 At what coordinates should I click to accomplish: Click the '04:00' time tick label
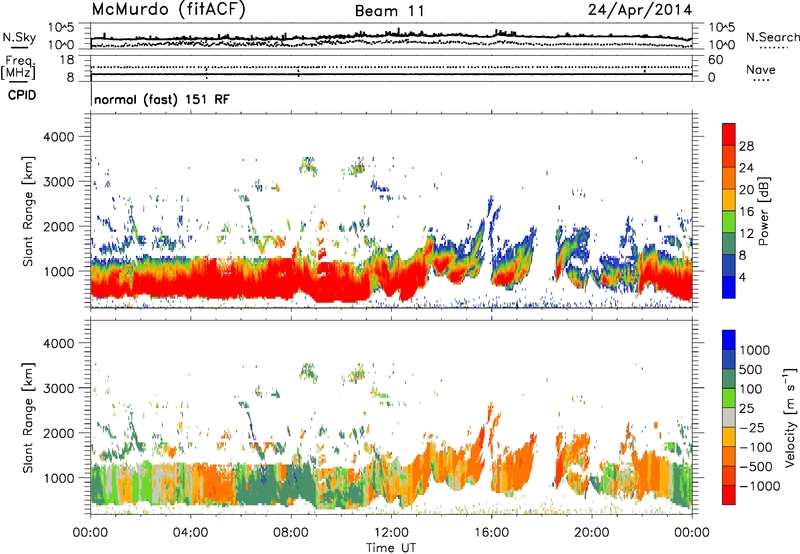pos(190,533)
